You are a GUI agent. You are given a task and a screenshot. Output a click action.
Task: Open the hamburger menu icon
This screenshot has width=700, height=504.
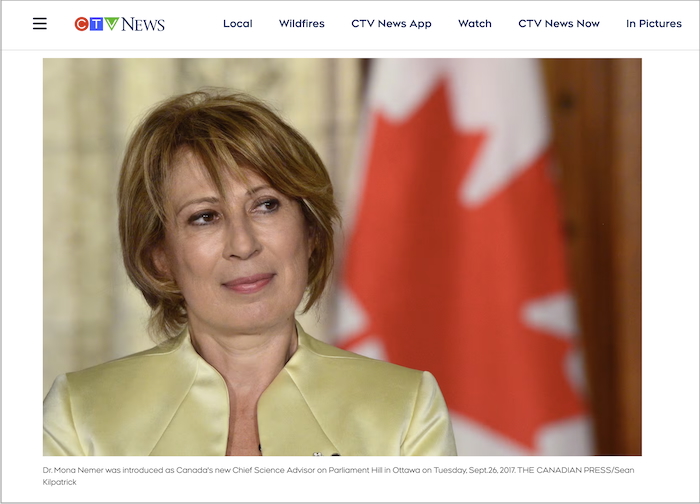40,23
